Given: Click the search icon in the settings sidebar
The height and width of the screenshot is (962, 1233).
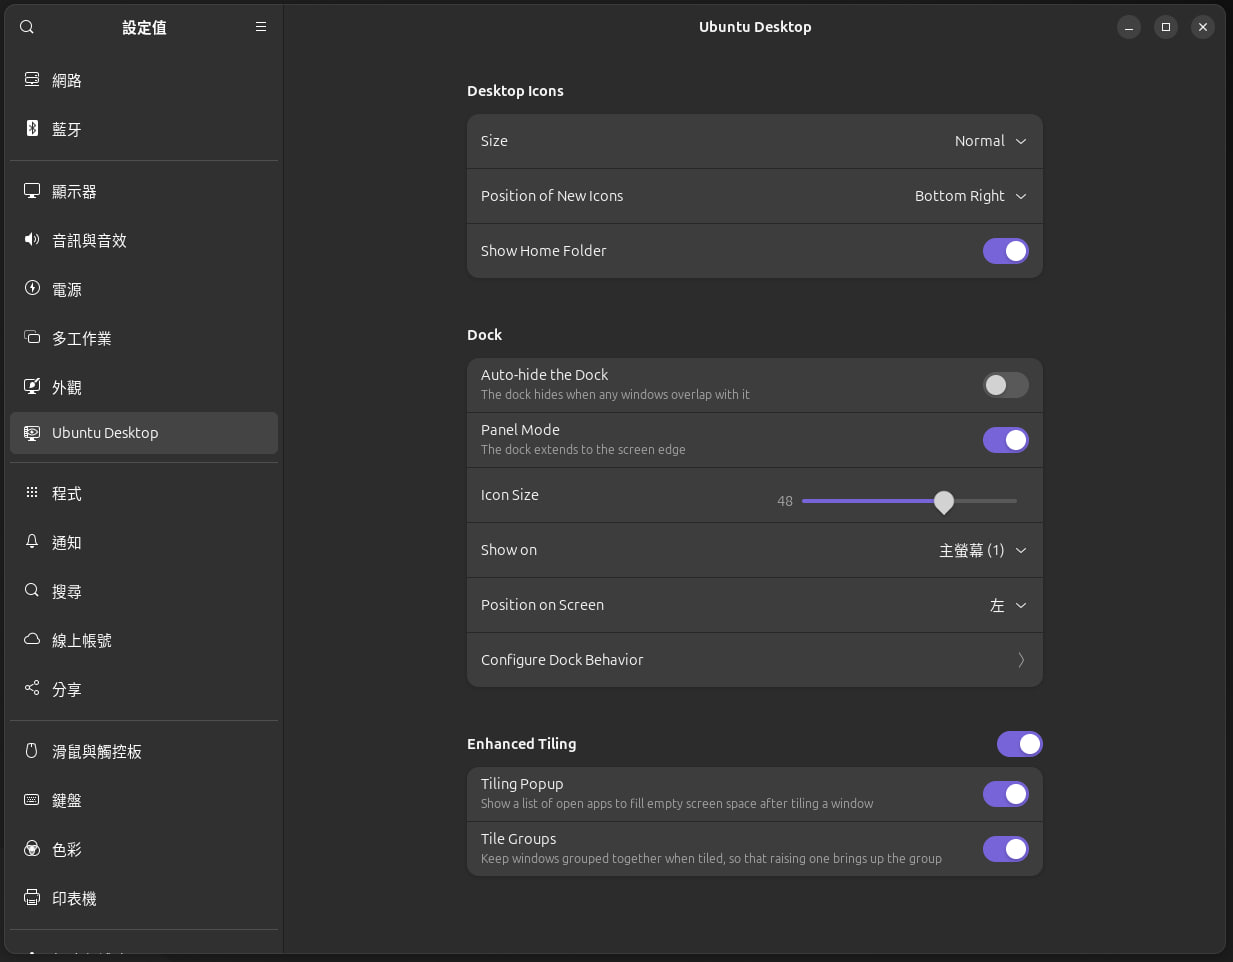Looking at the screenshot, I should coord(27,27).
